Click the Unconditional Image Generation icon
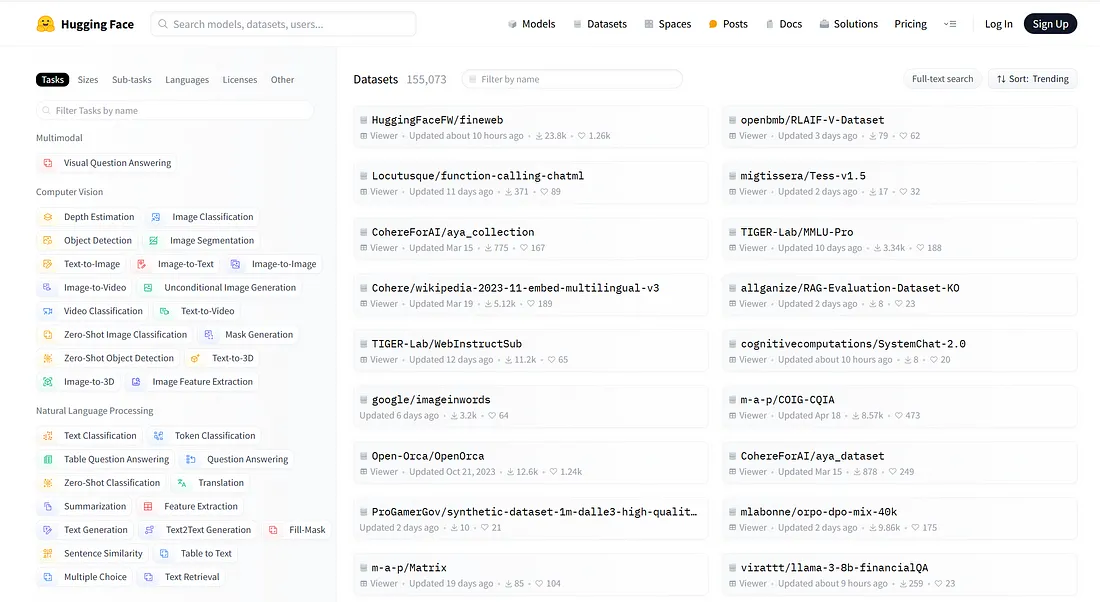Image resolution: width=1100 pixels, height=602 pixels. (x=148, y=288)
